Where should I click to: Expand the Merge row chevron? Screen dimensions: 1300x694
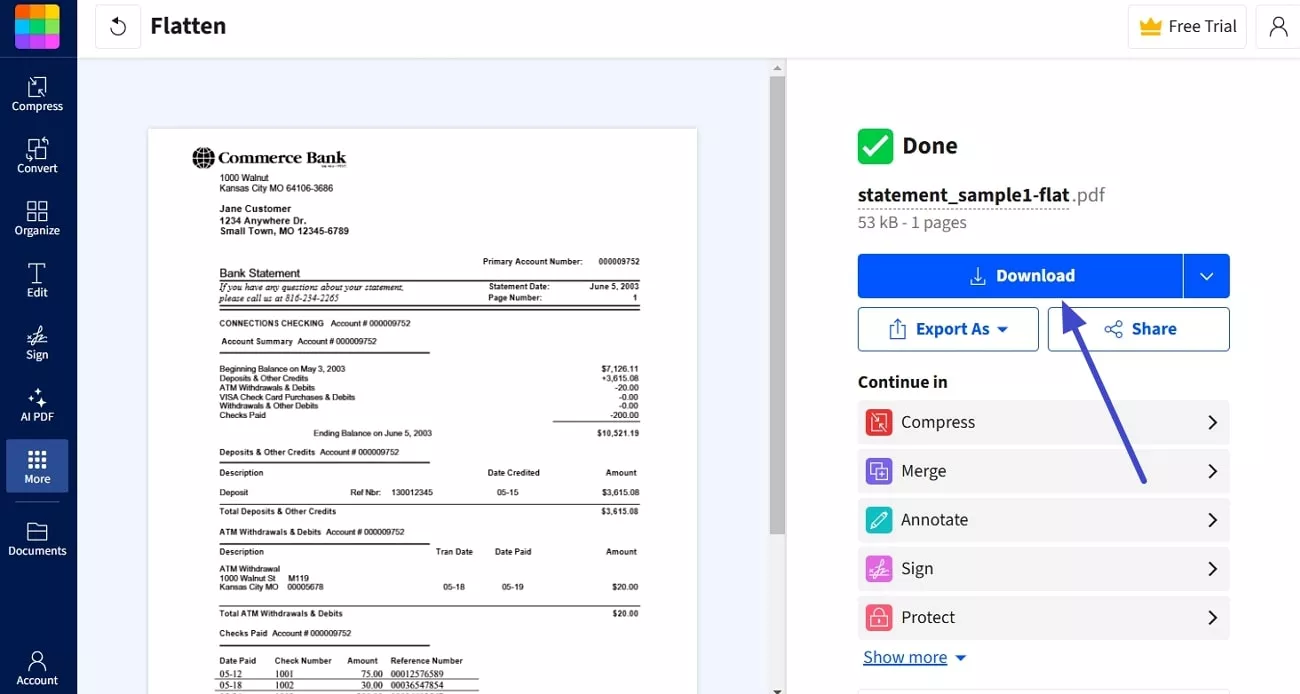1212,471
